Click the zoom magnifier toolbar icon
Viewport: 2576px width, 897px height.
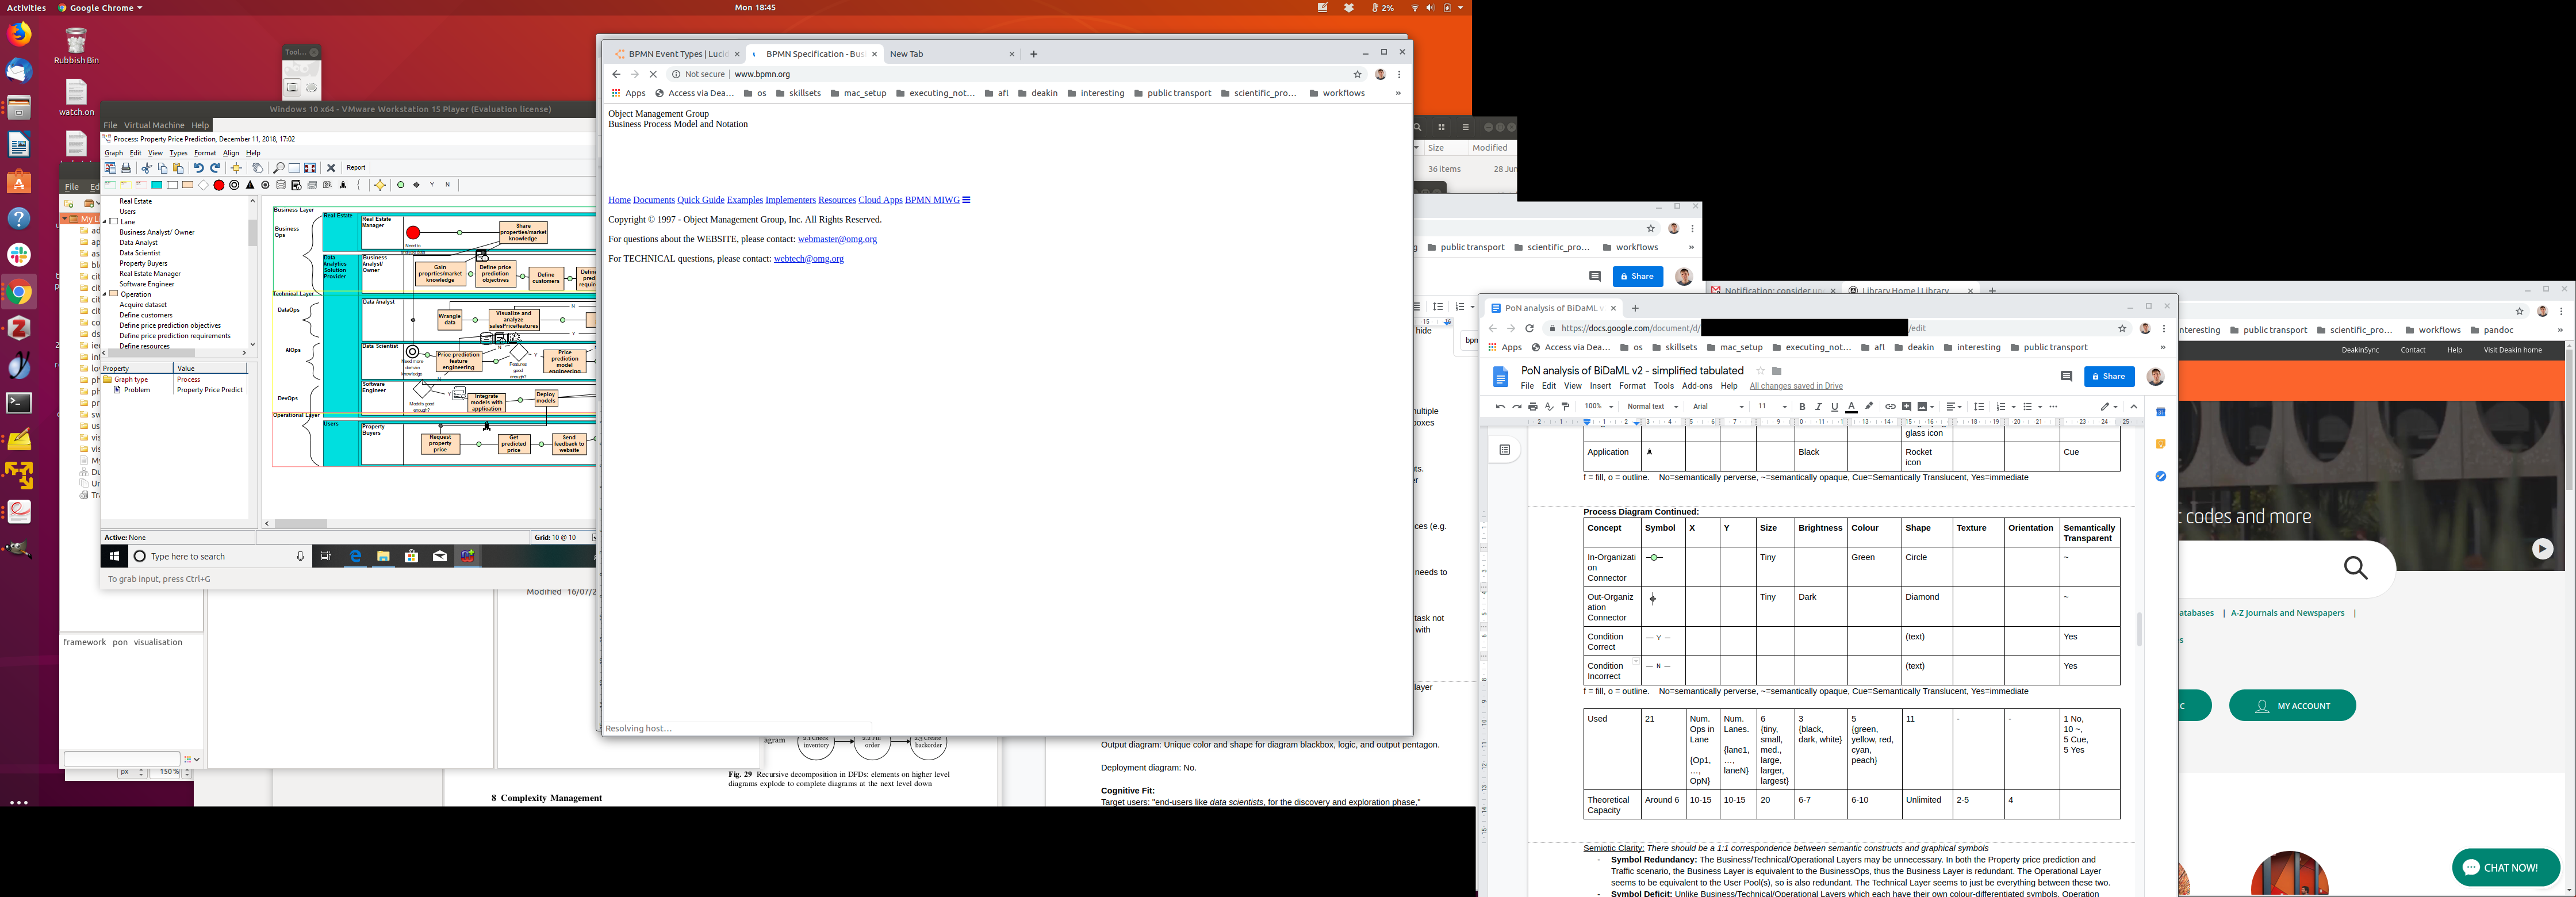(279, 168)
